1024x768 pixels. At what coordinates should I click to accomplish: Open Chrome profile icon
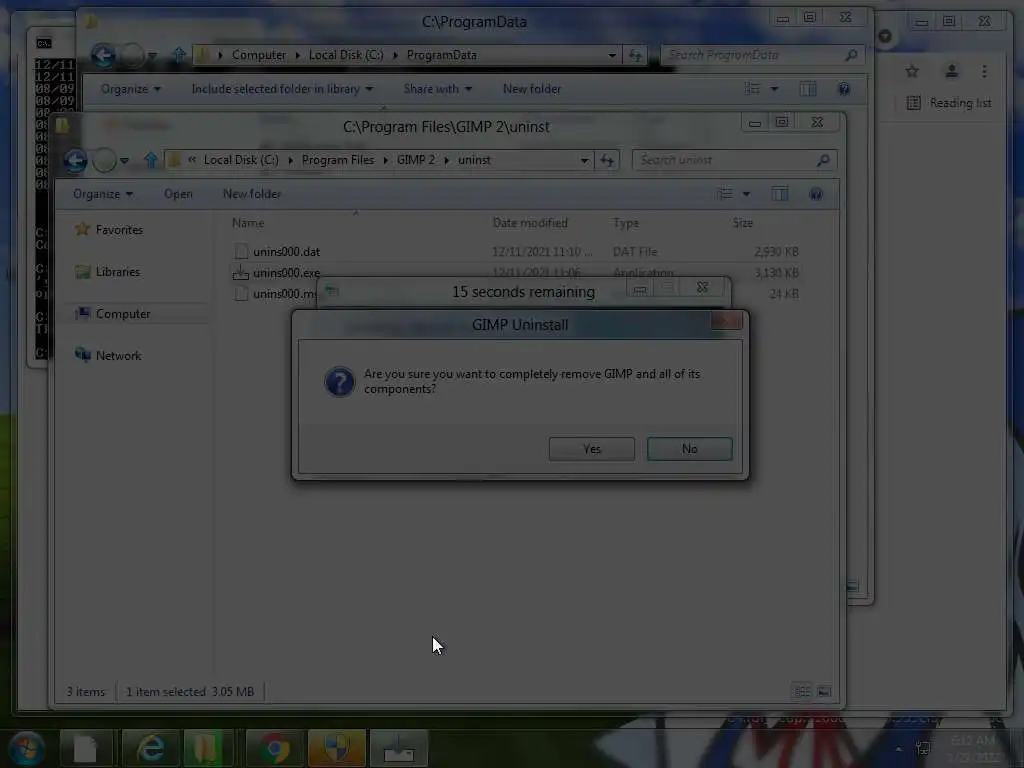(952, 71)
